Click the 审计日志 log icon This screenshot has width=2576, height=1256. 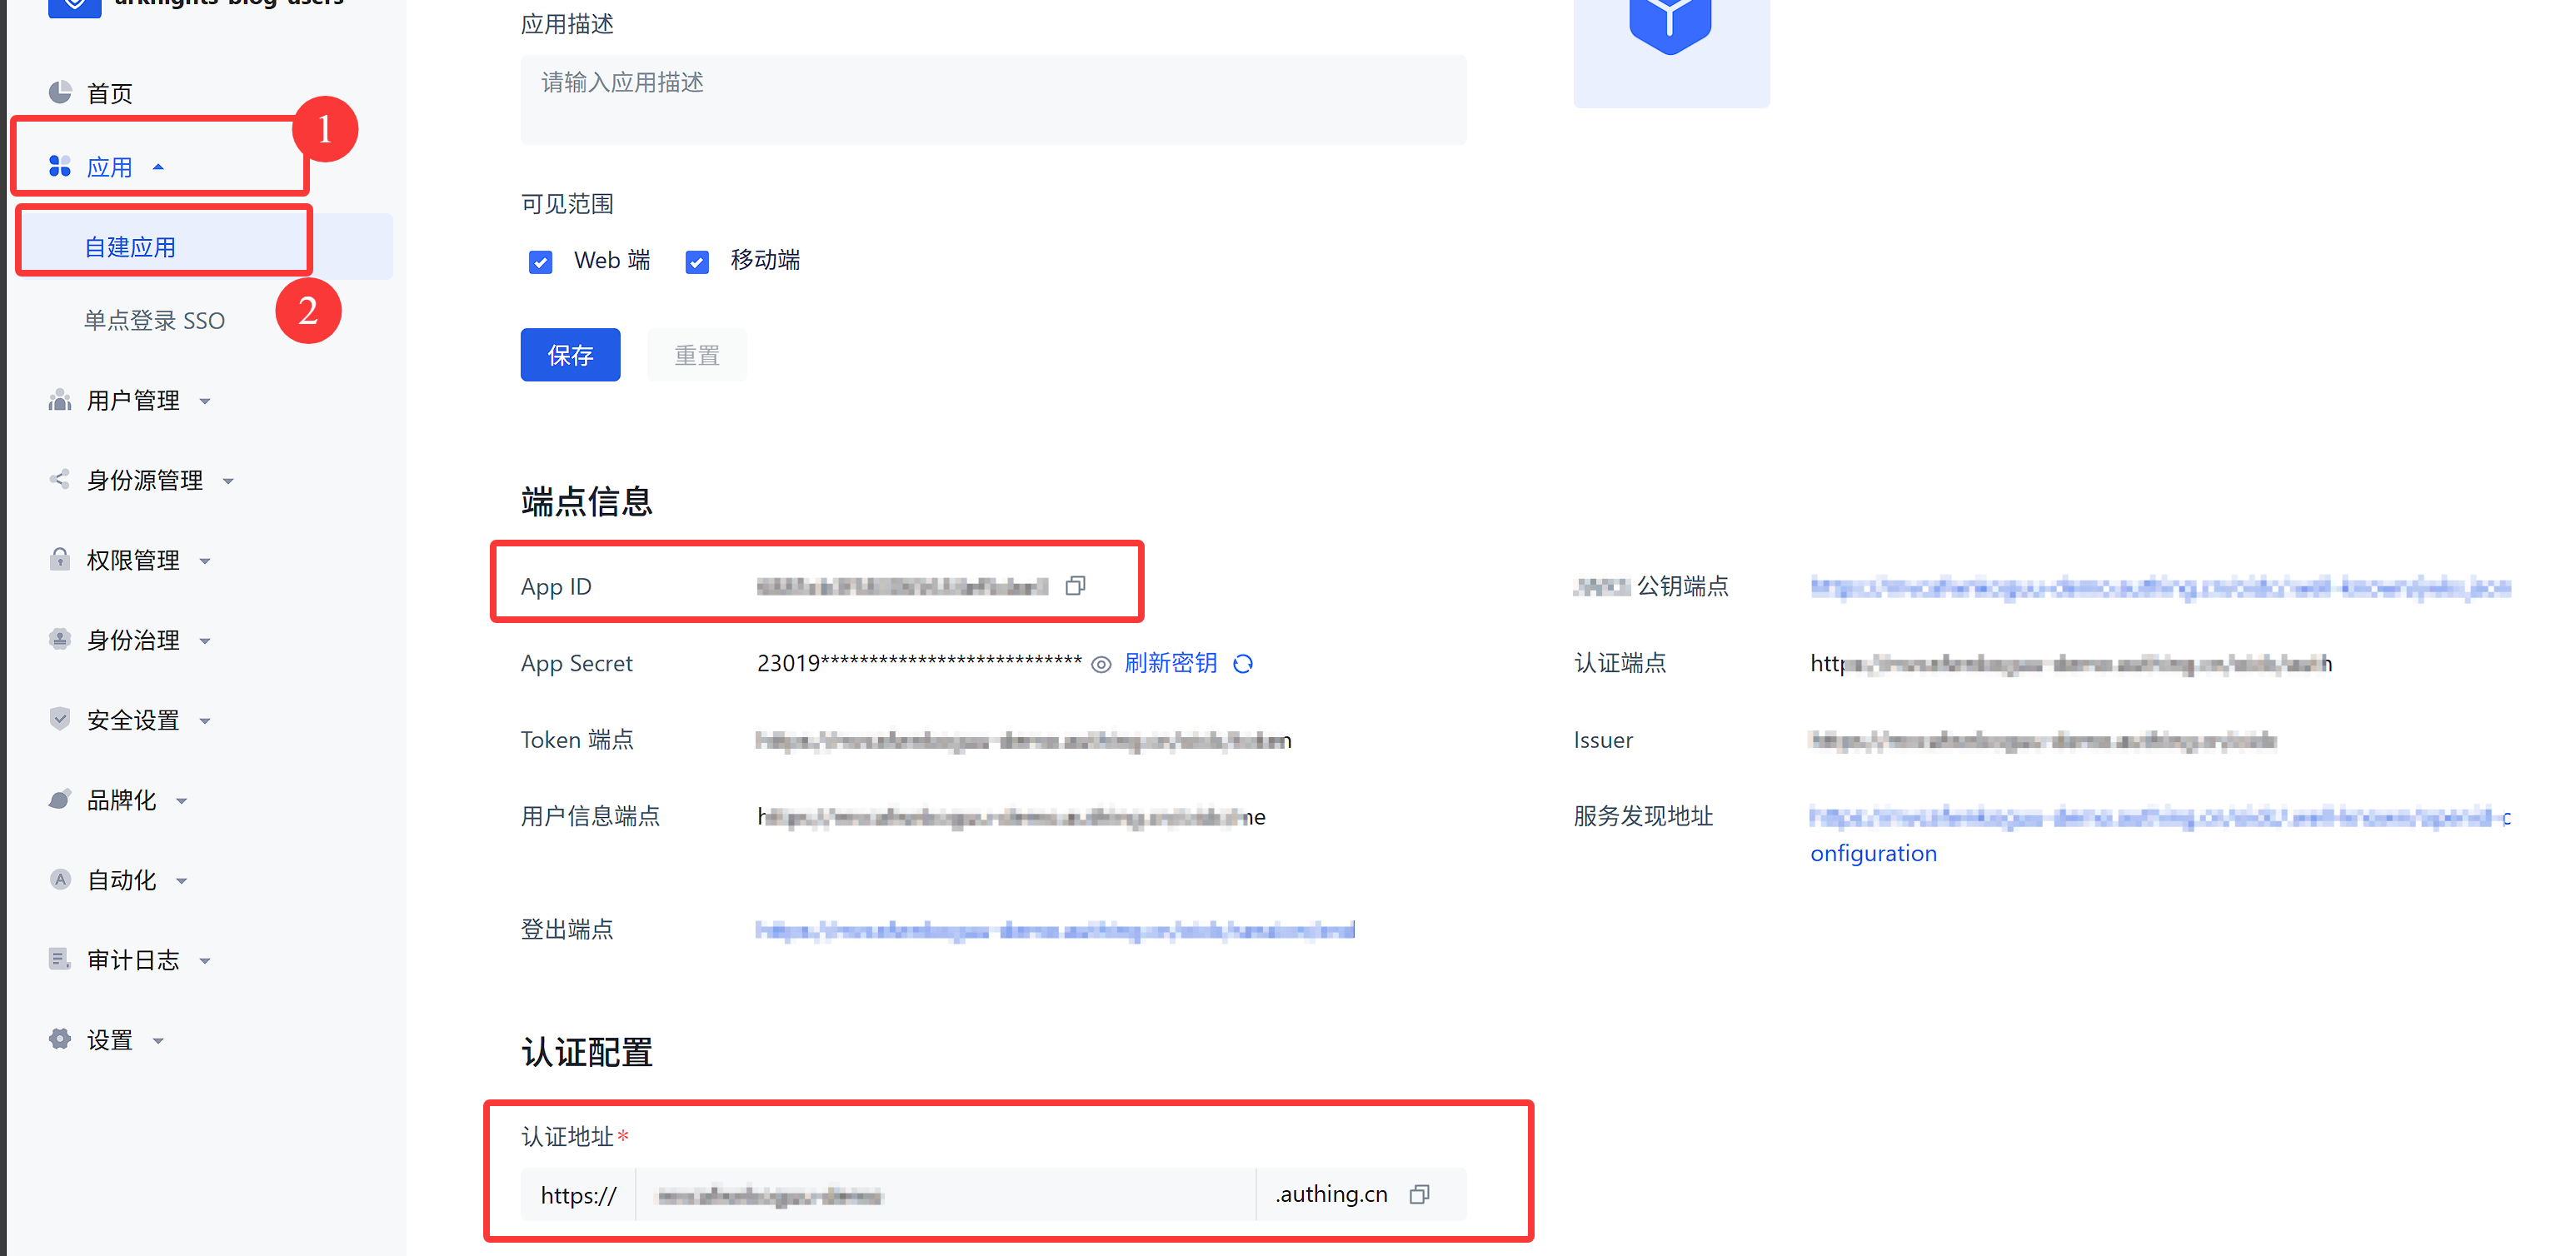[60, 959]
